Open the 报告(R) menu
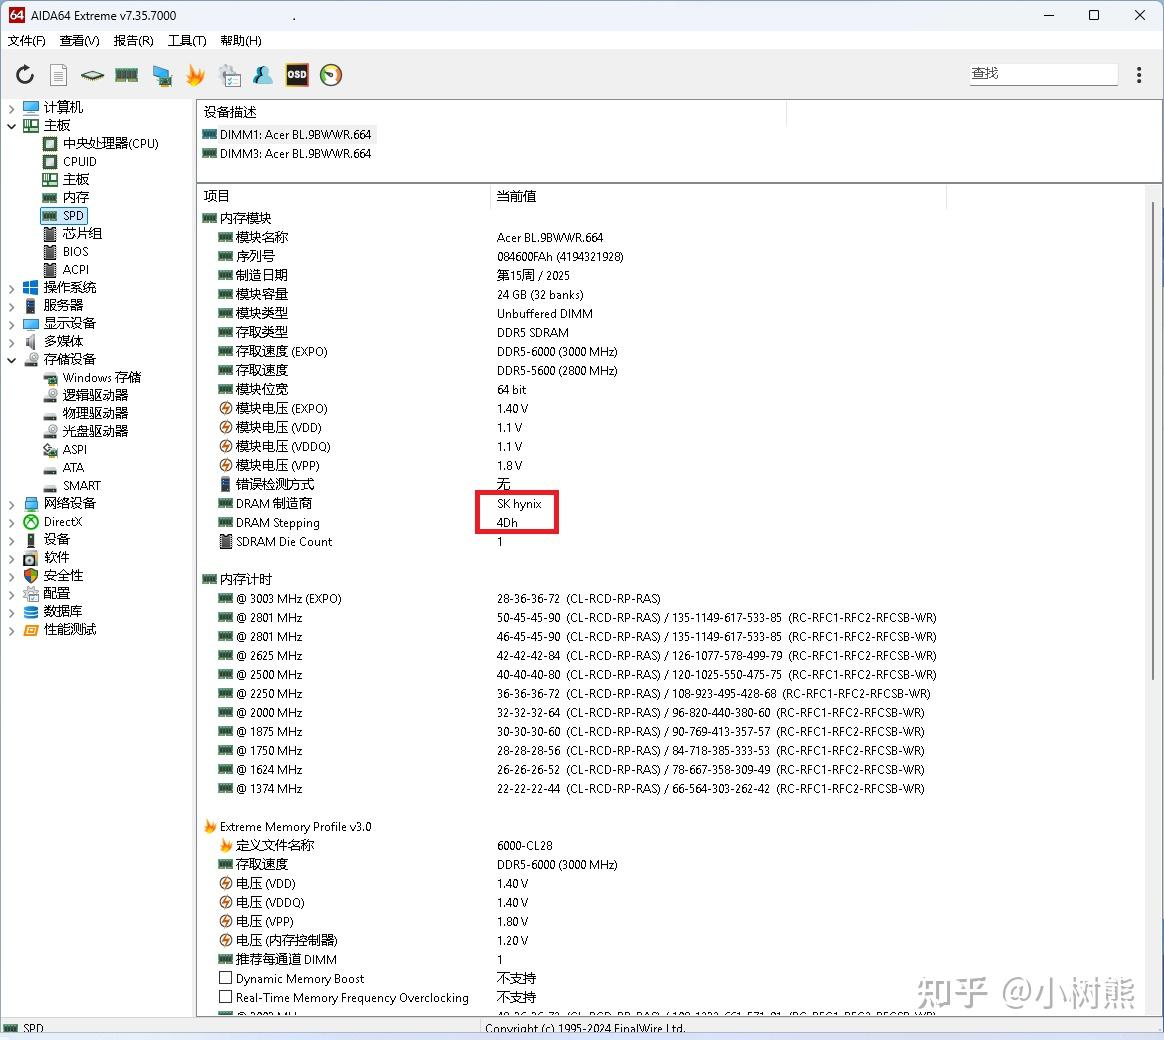This screenshot has width=1164, height=1040. click(133, 41)
